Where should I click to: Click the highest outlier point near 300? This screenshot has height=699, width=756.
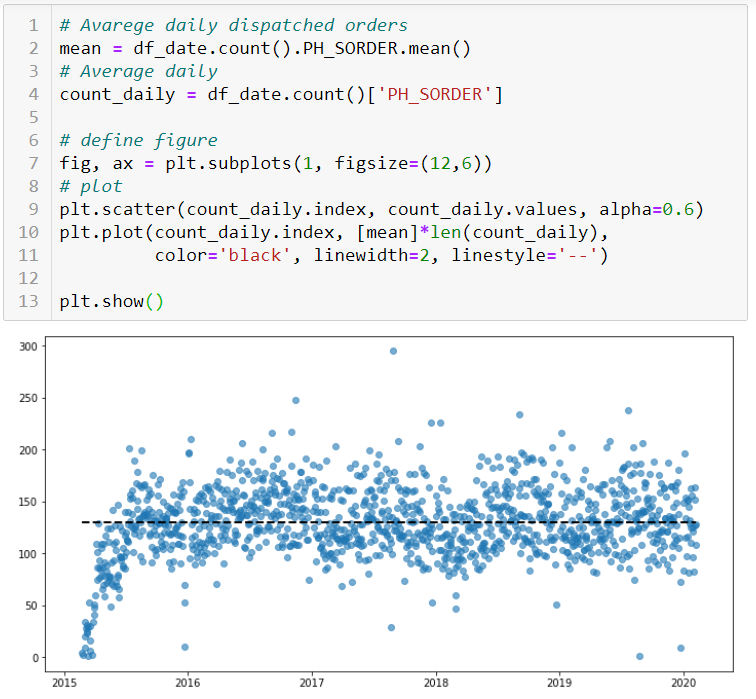(393, 351)
